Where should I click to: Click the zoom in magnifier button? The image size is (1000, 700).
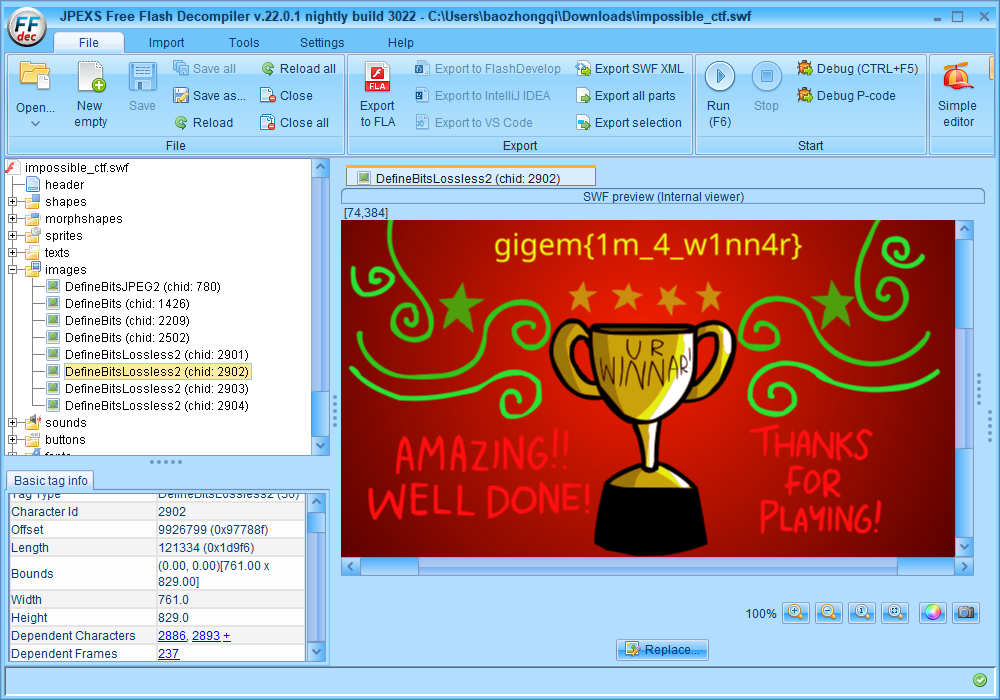point(796,613)
